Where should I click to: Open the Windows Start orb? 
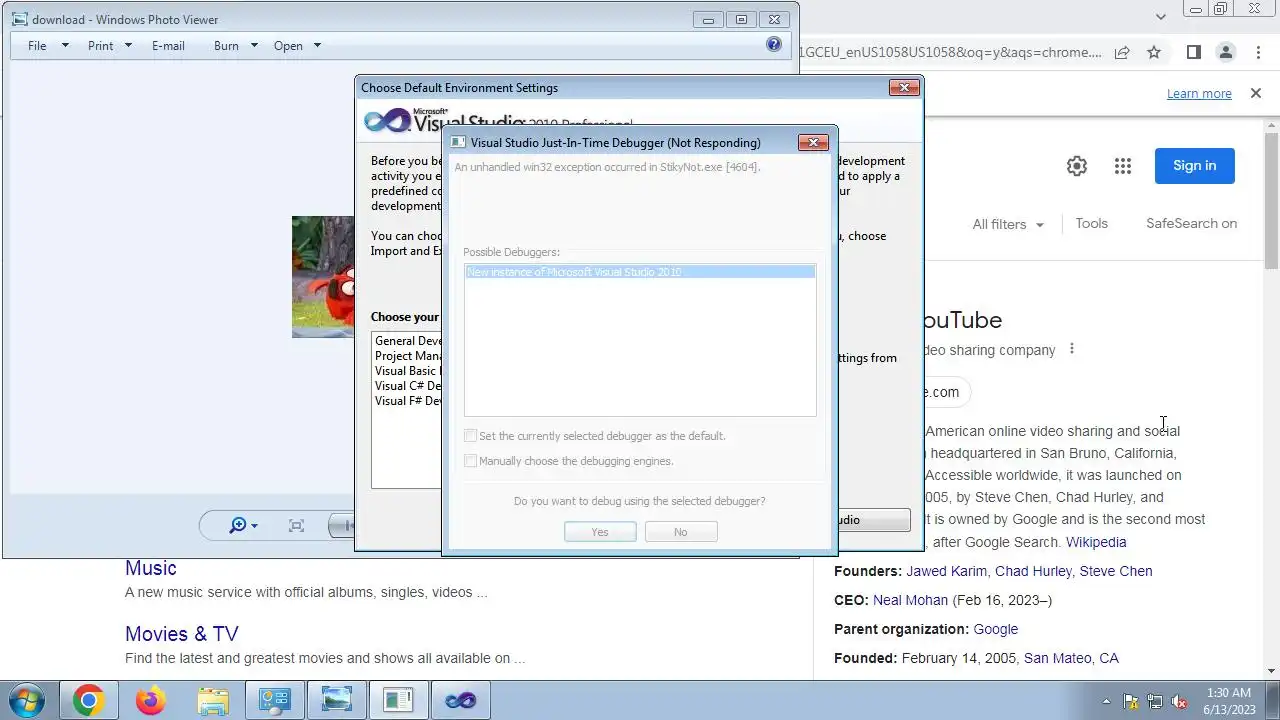pyautogui.click(x=27, y=700)
